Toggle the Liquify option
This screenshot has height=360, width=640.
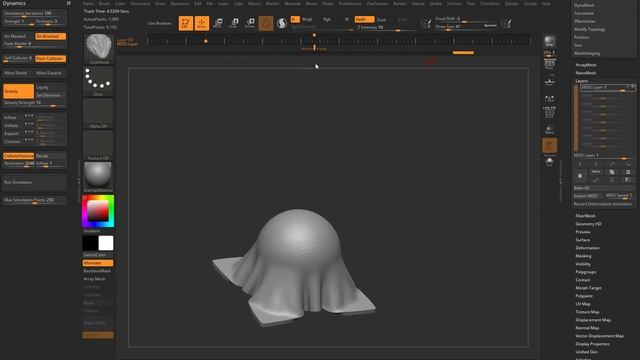tap(51, 87)
